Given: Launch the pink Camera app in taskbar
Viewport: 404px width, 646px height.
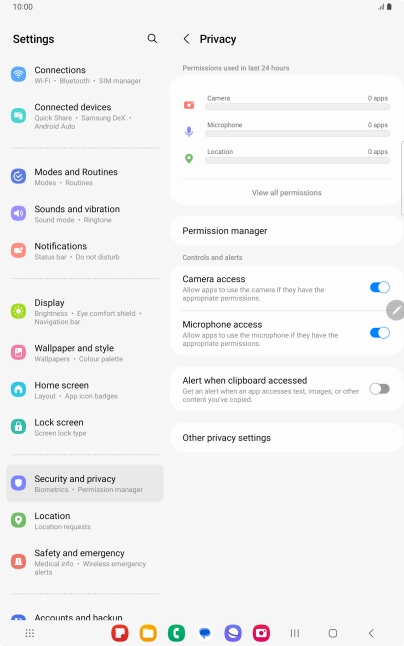Looking at the screenshot, I should 261,633.
